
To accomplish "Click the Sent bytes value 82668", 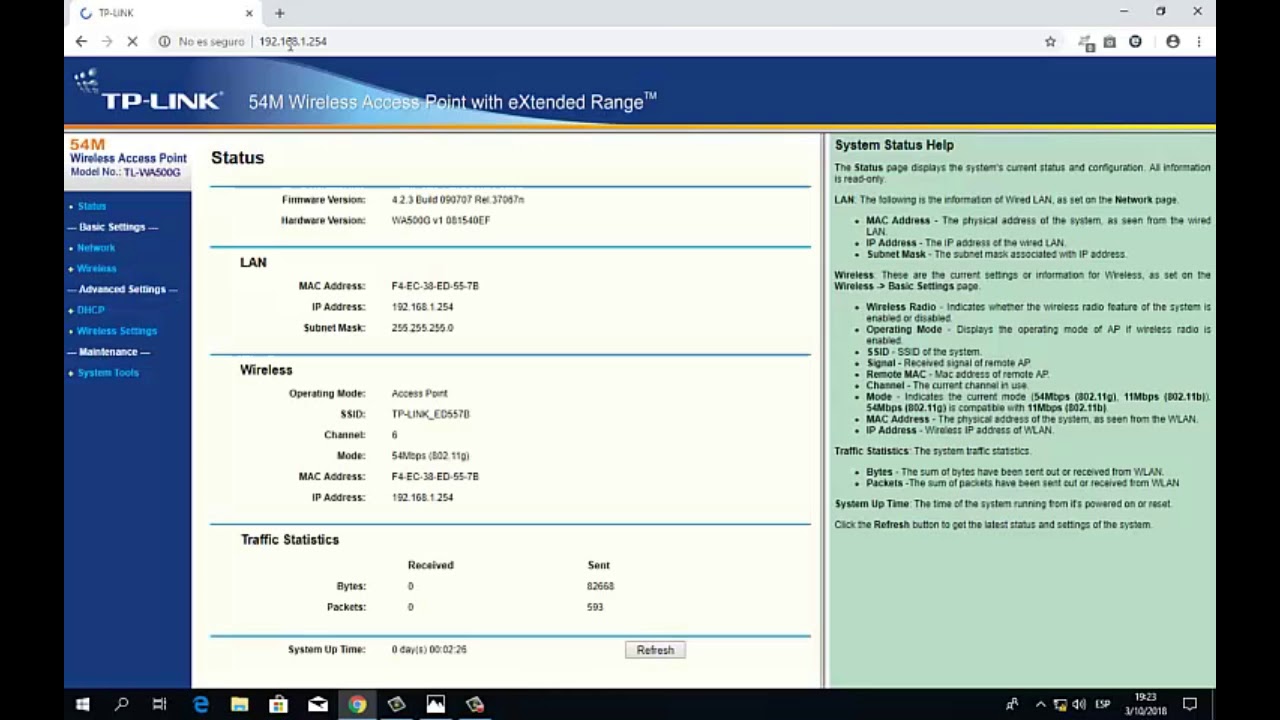I will pyautogui.click(x=600, y=587).
